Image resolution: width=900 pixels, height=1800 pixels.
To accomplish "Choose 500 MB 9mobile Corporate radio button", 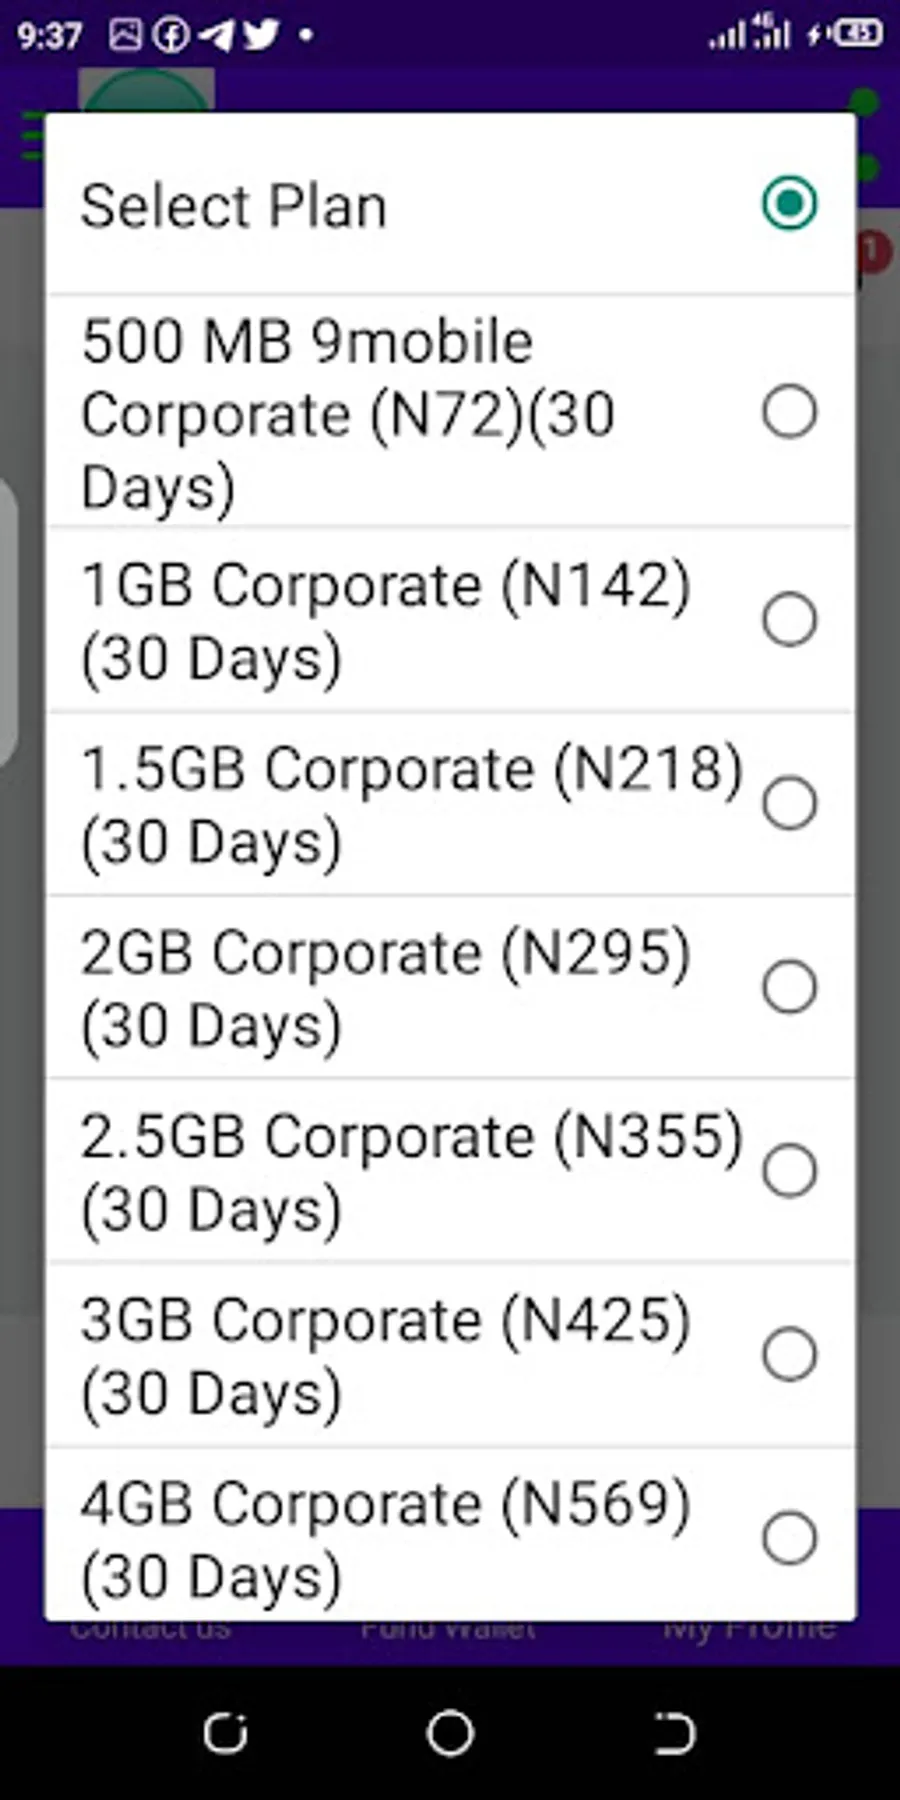I will coord(789,411).
